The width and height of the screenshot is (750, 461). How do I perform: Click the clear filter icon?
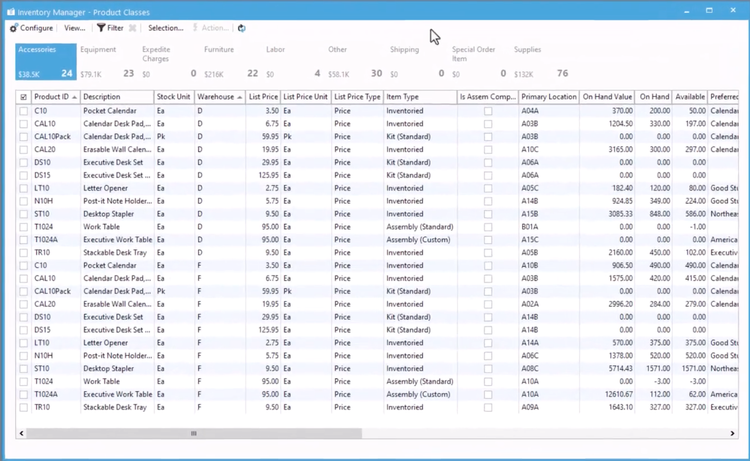[133, 28]
